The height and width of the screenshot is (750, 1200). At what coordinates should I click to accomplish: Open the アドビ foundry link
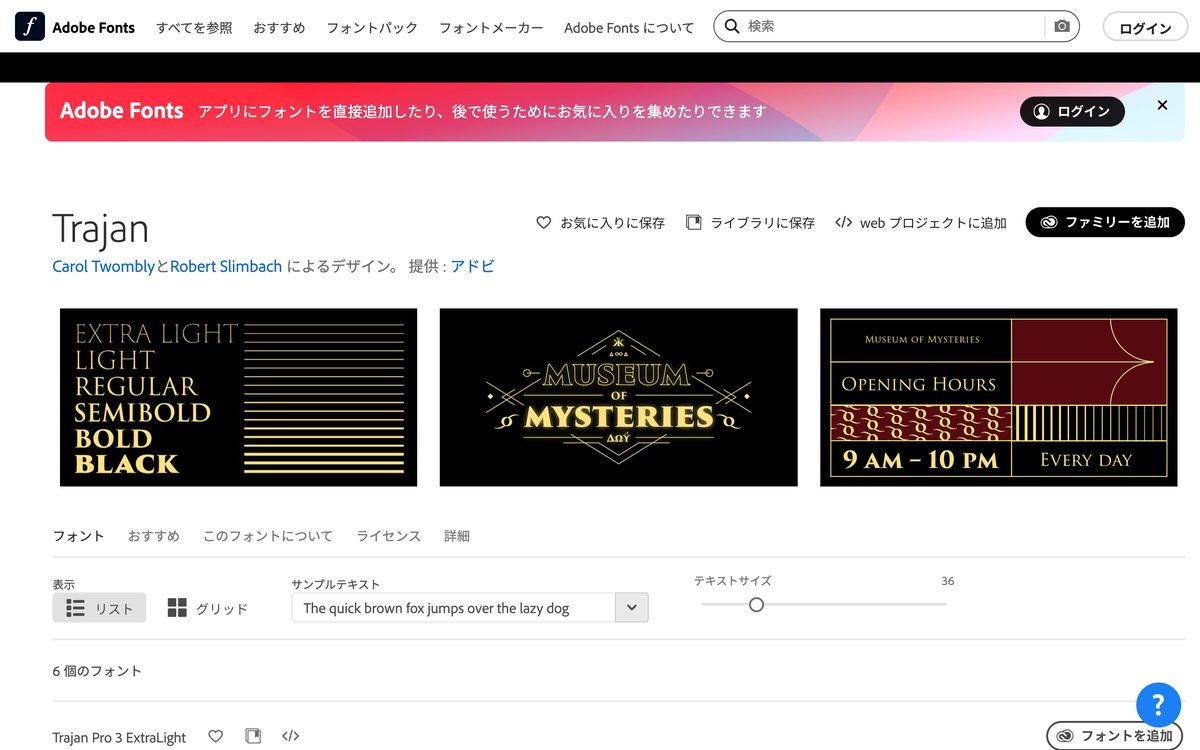coord(472,267)
